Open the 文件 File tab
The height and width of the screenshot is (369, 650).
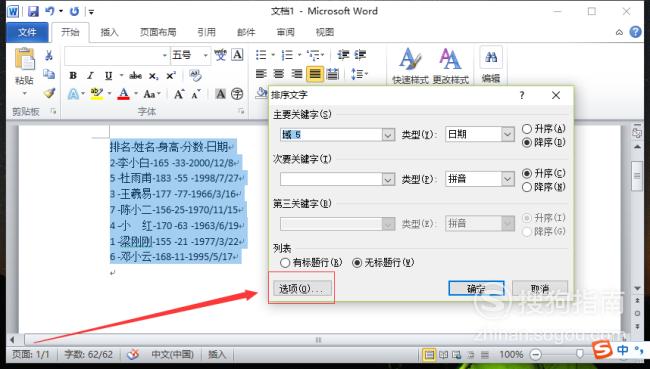click(x=27, y=32)
